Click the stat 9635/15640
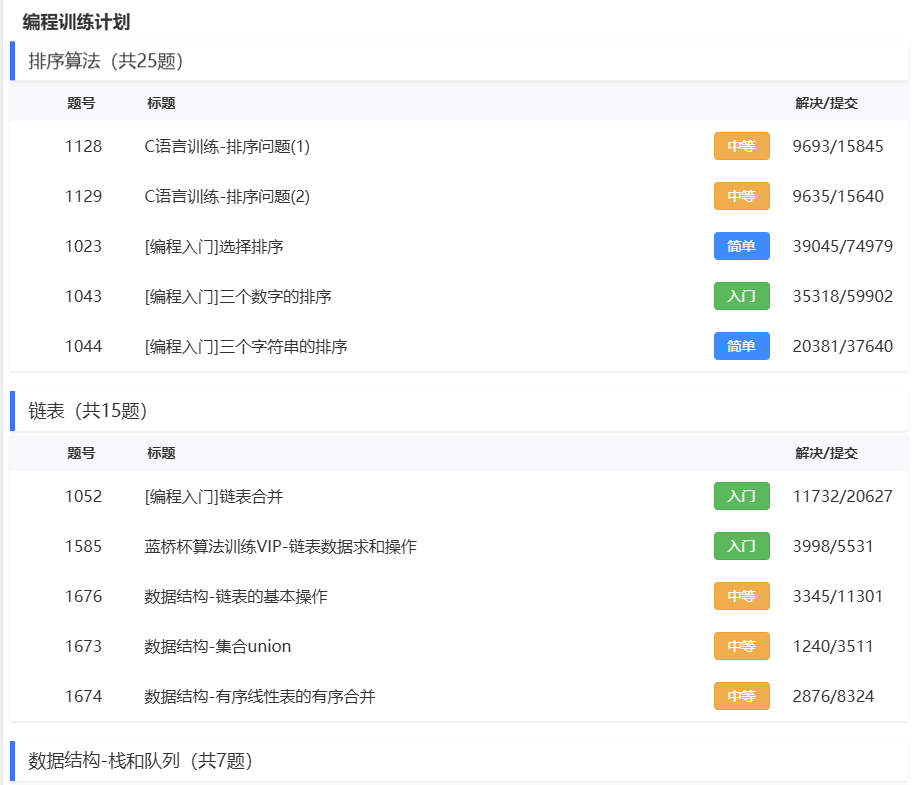915x785 pixels. click(x=838, y=196)
